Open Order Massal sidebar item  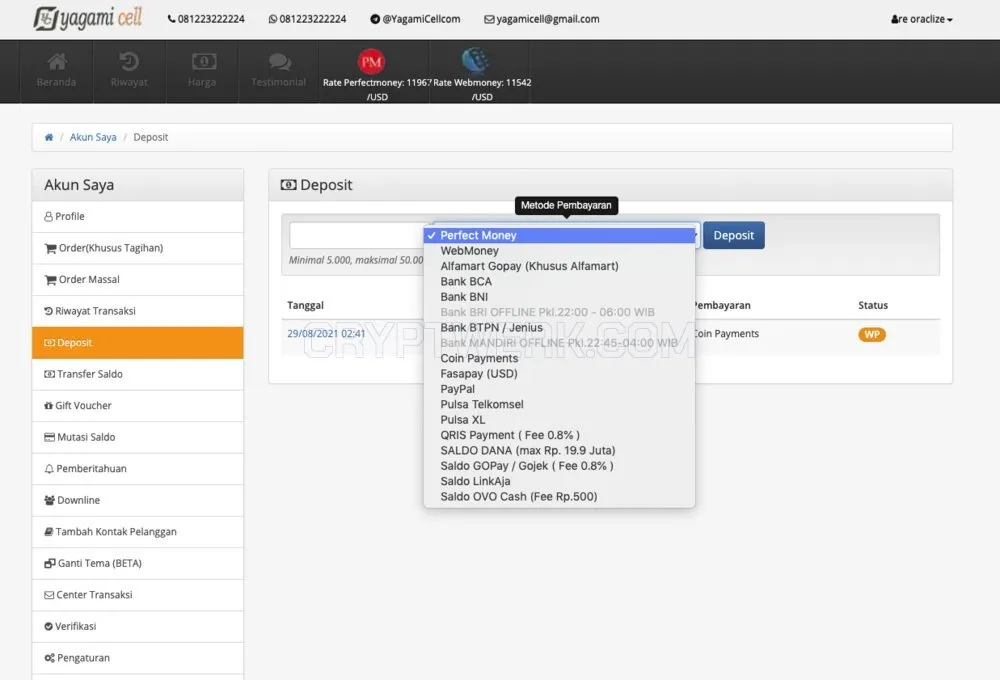(x=138, y=279)
